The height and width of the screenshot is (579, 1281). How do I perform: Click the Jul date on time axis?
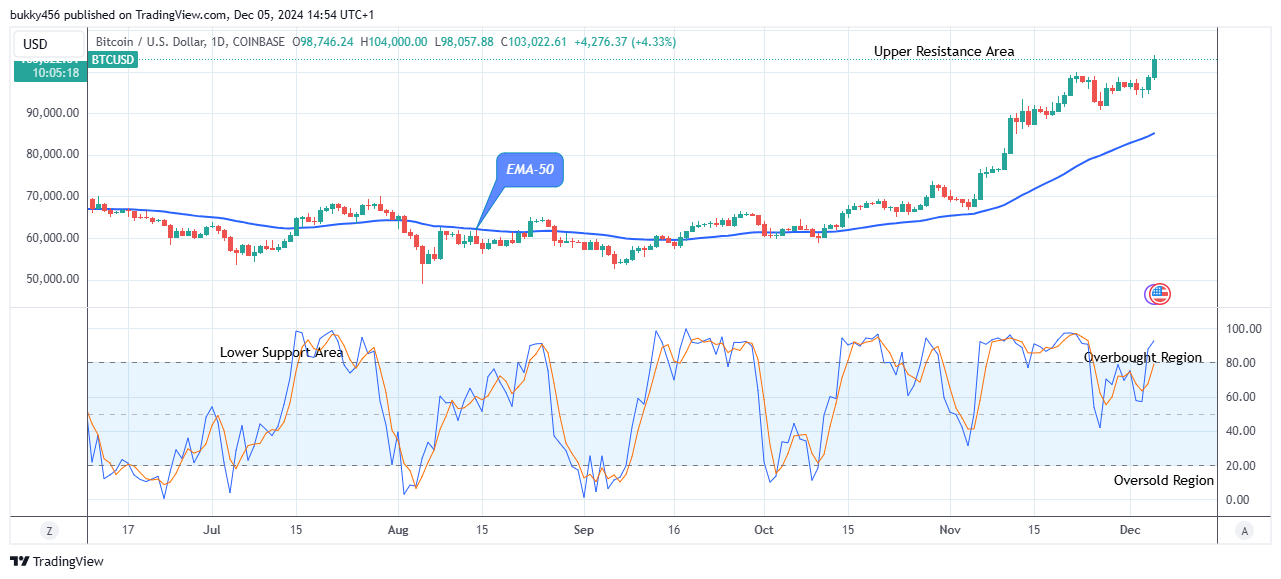[x=212, y=530]
